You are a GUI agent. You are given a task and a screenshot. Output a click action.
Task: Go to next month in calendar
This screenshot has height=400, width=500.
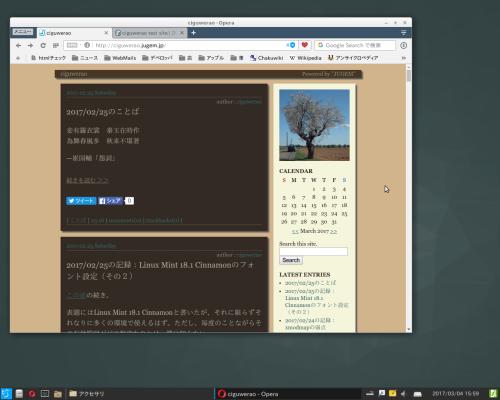point(334,231)
